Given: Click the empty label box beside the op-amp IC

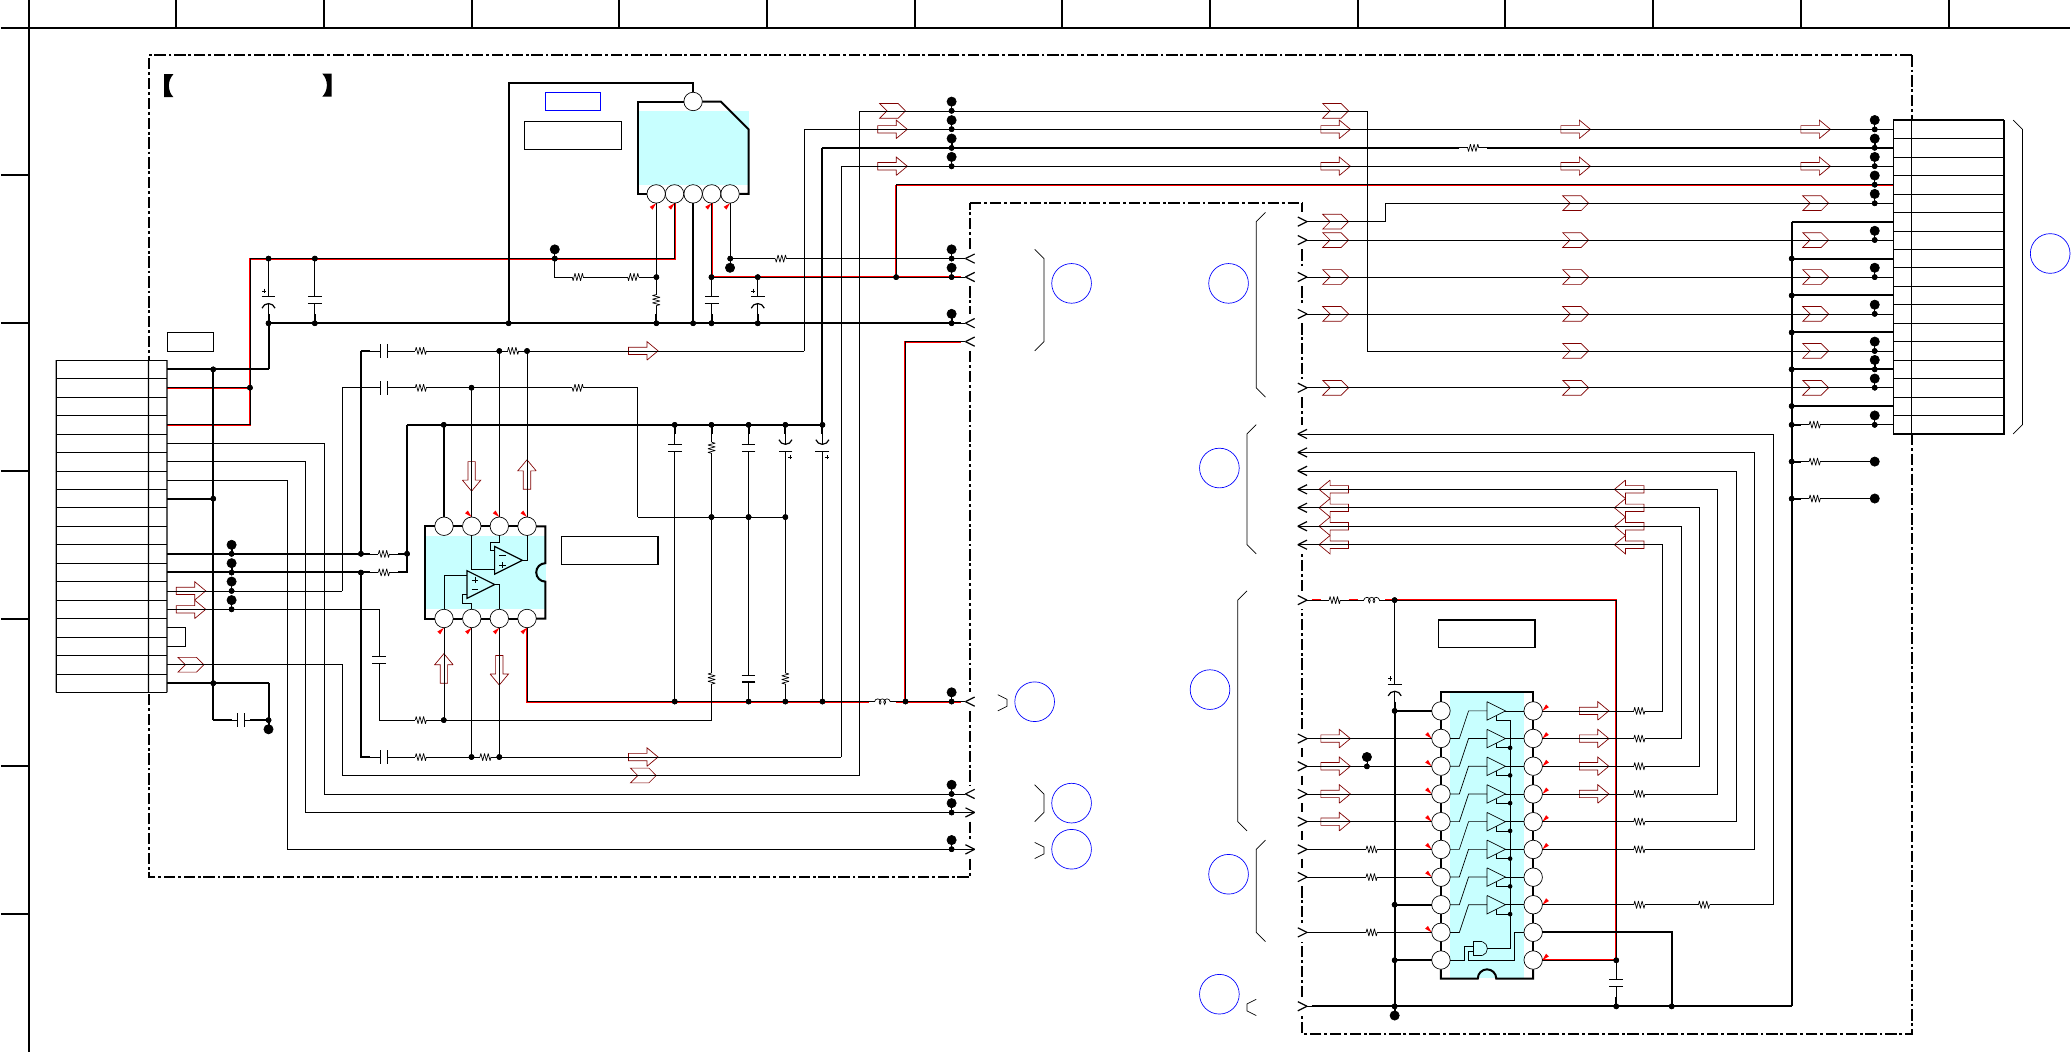Looking at the screenshot, I should pyautogui.click(x=610, y=551).
